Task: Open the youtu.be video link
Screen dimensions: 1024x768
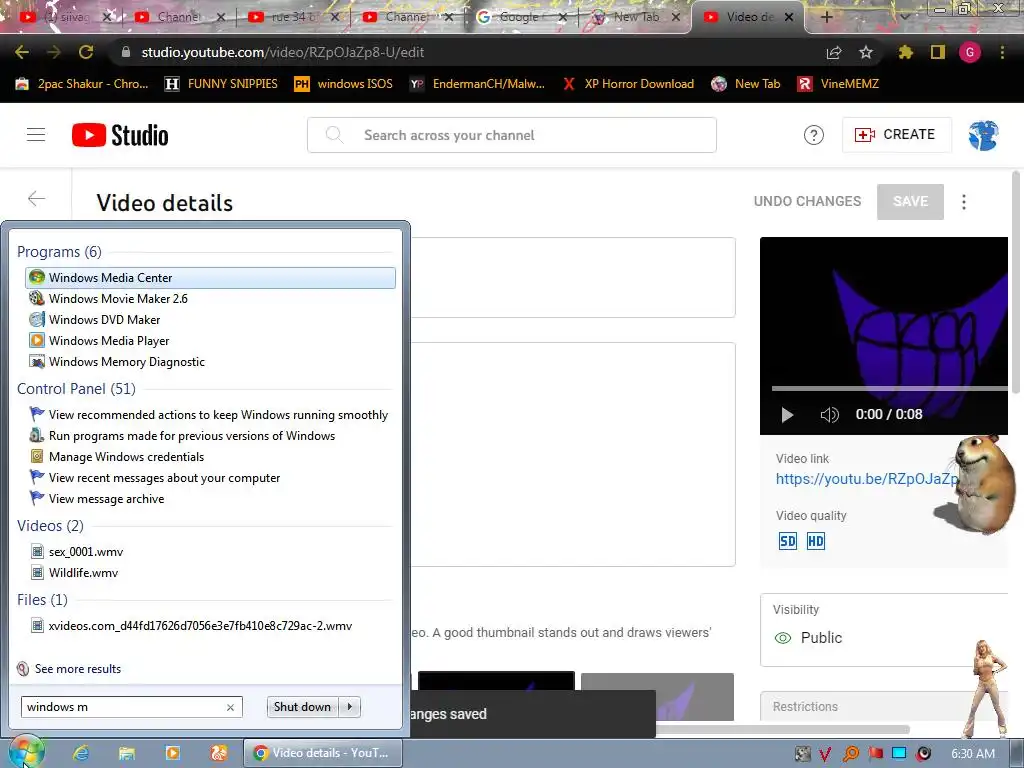Action: pyautogui.click(x=866, y=479)
